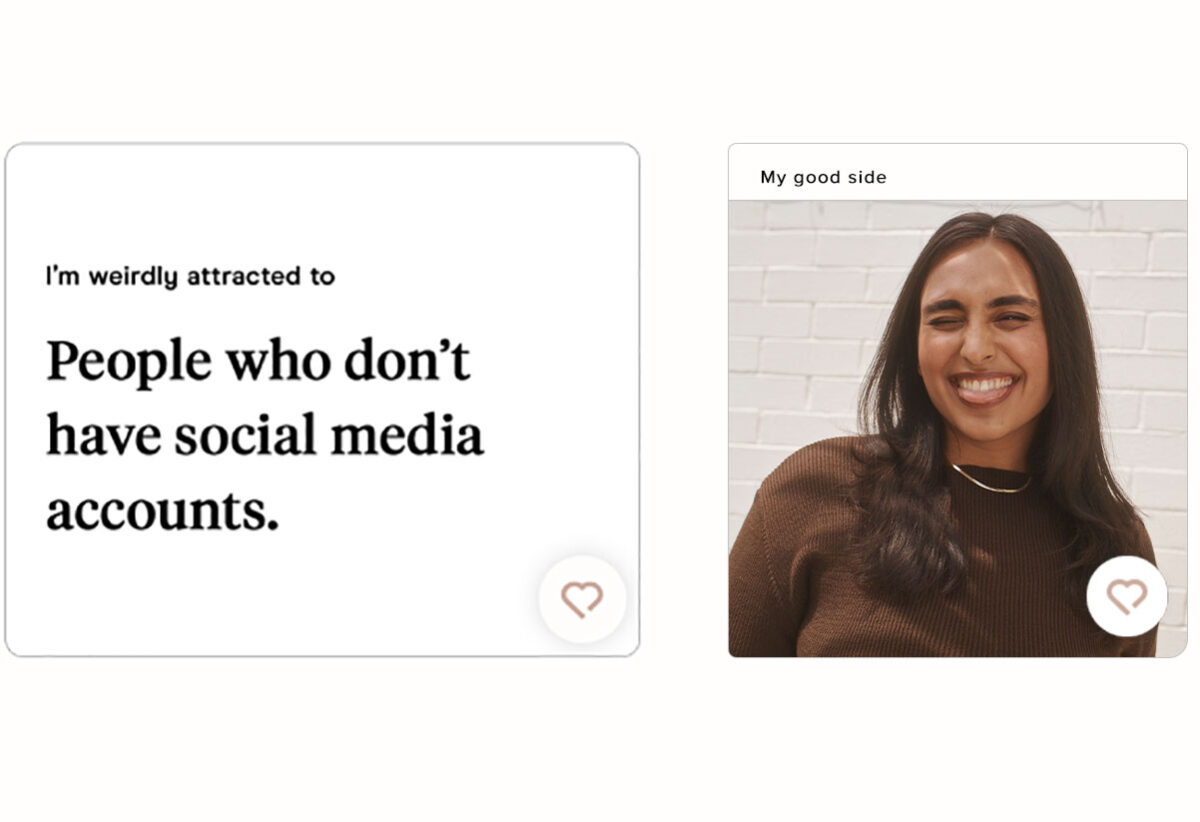Click the gold necklace in the photo
The image size is (1200, 822).
pos(990,481)
